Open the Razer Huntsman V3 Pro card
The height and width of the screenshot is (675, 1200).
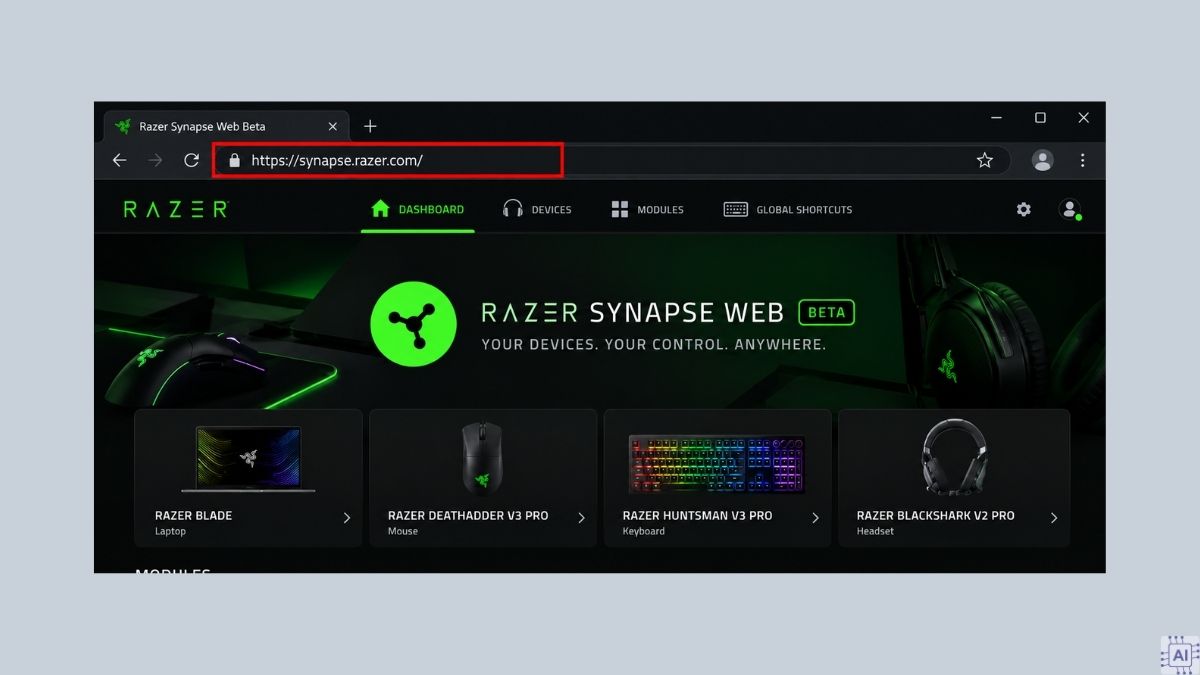pos(717,478)
